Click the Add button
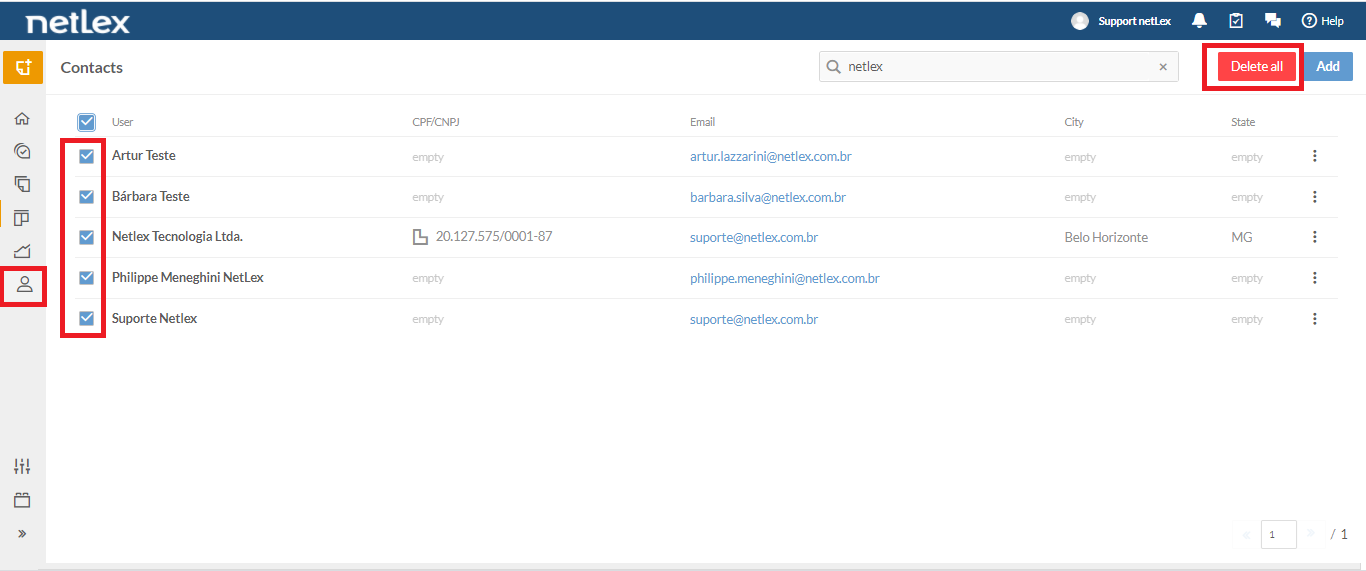The width and height of the screenshot is (1366, 571). point(1328,67)
